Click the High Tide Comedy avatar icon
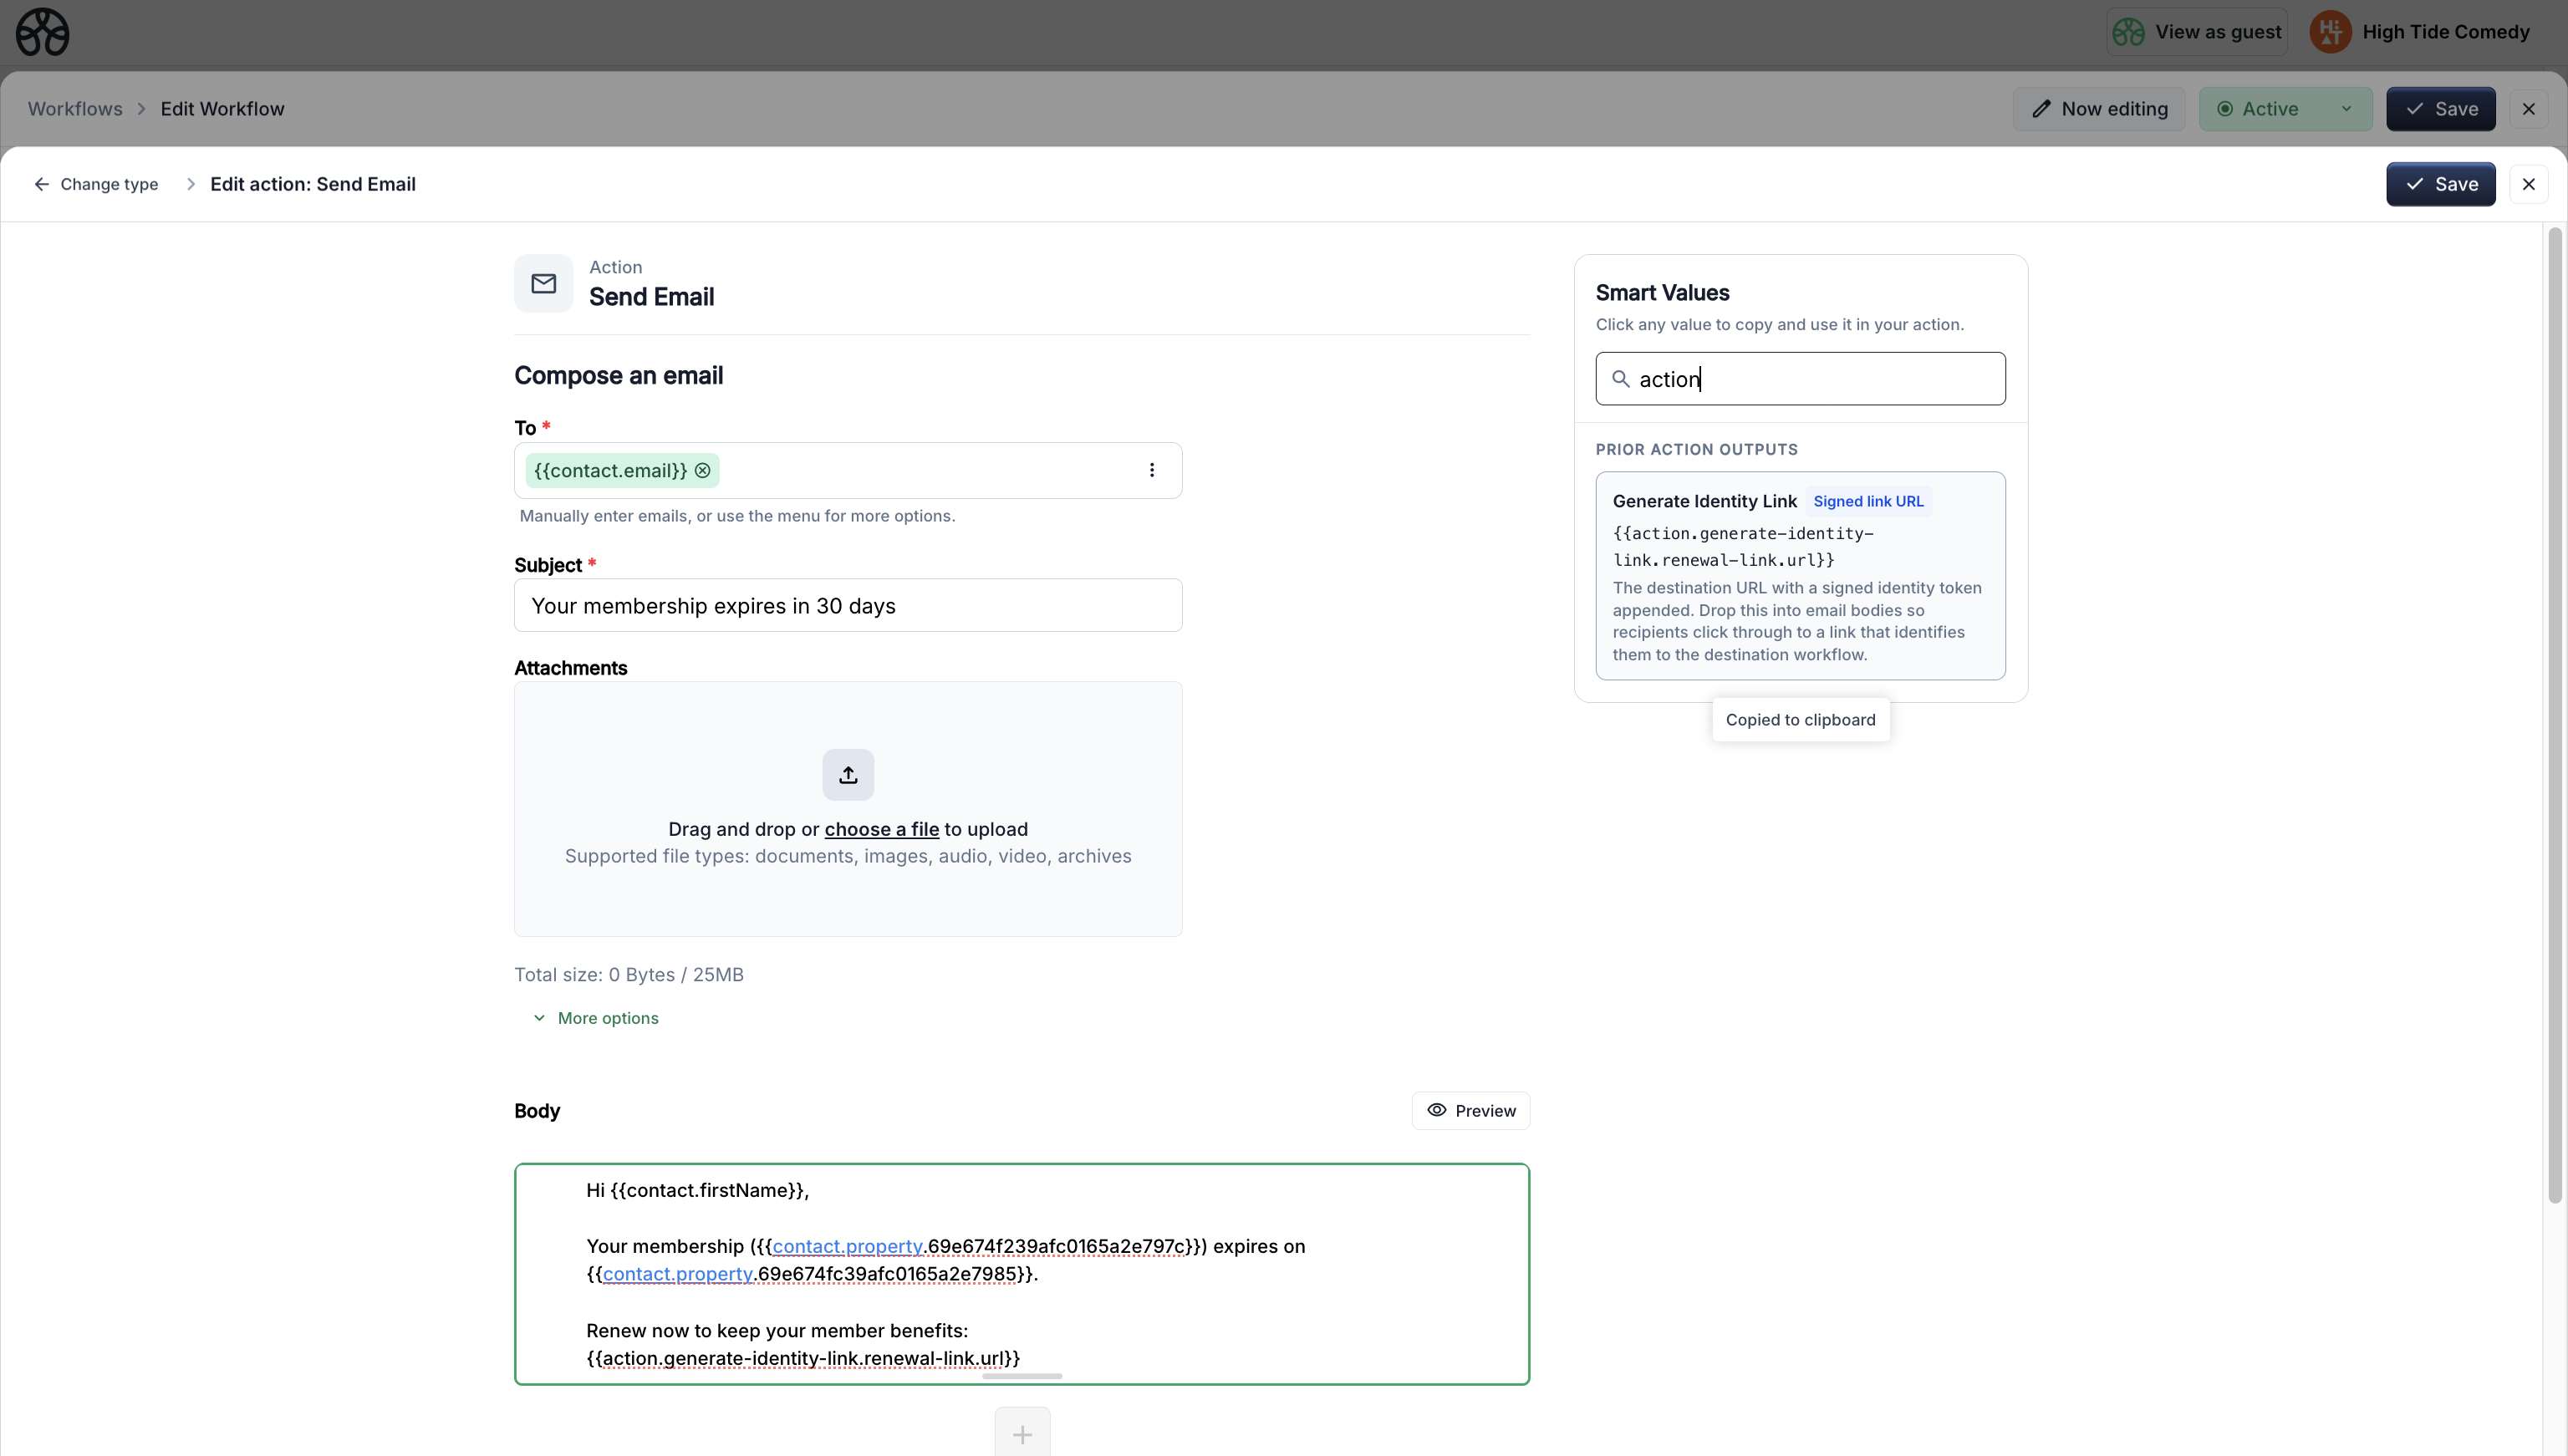 coord(2330,32)
